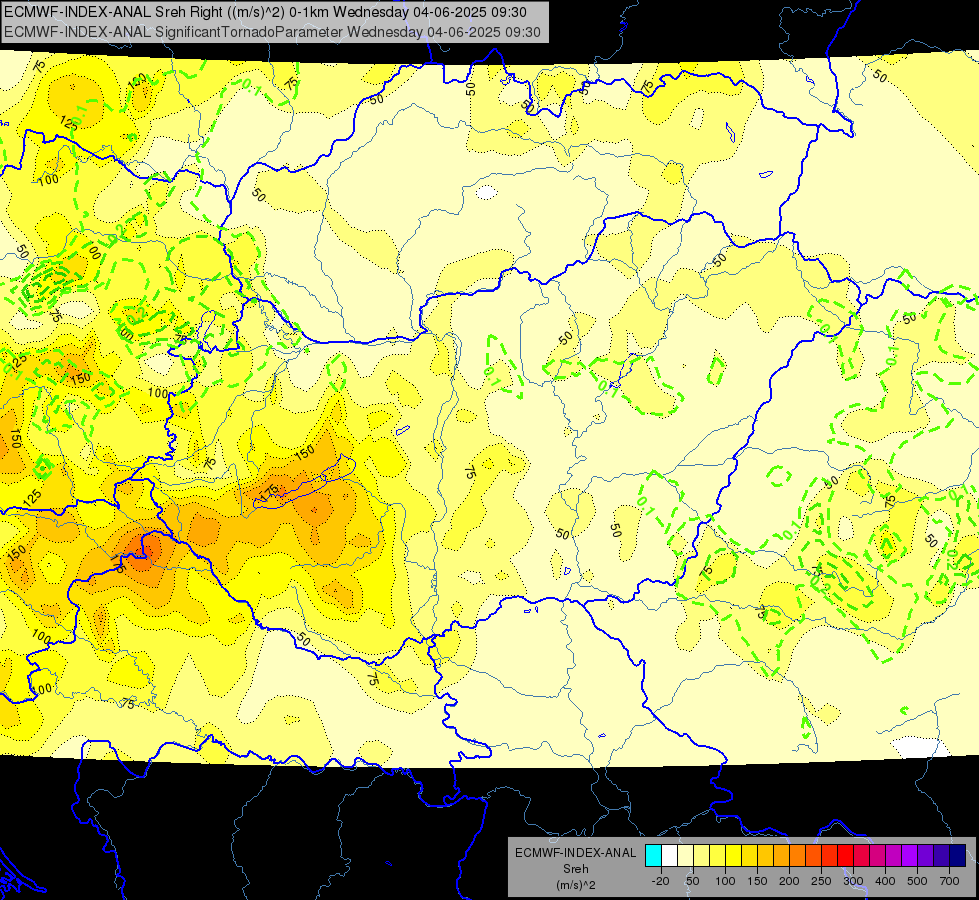This screenshot has height=900, width=979.
Task: Click the 300 tick label on the legend
Action: tap(854, 881)
